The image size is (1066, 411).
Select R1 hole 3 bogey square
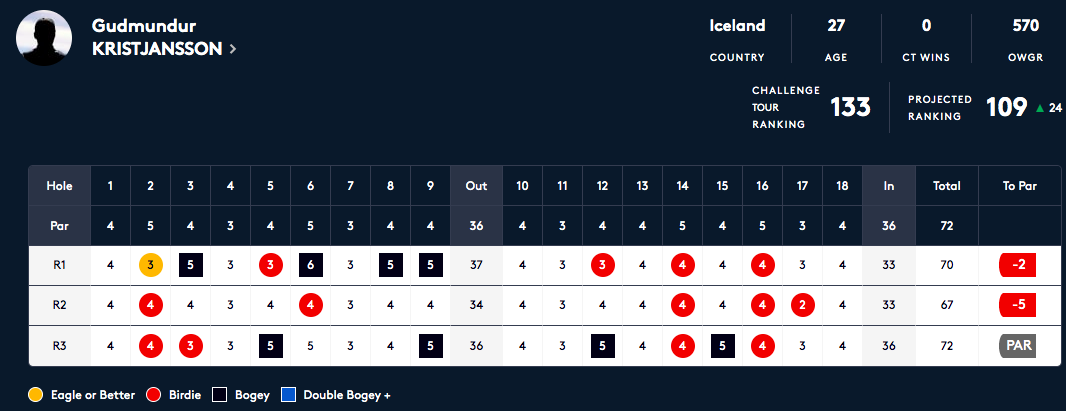[190, 265]
